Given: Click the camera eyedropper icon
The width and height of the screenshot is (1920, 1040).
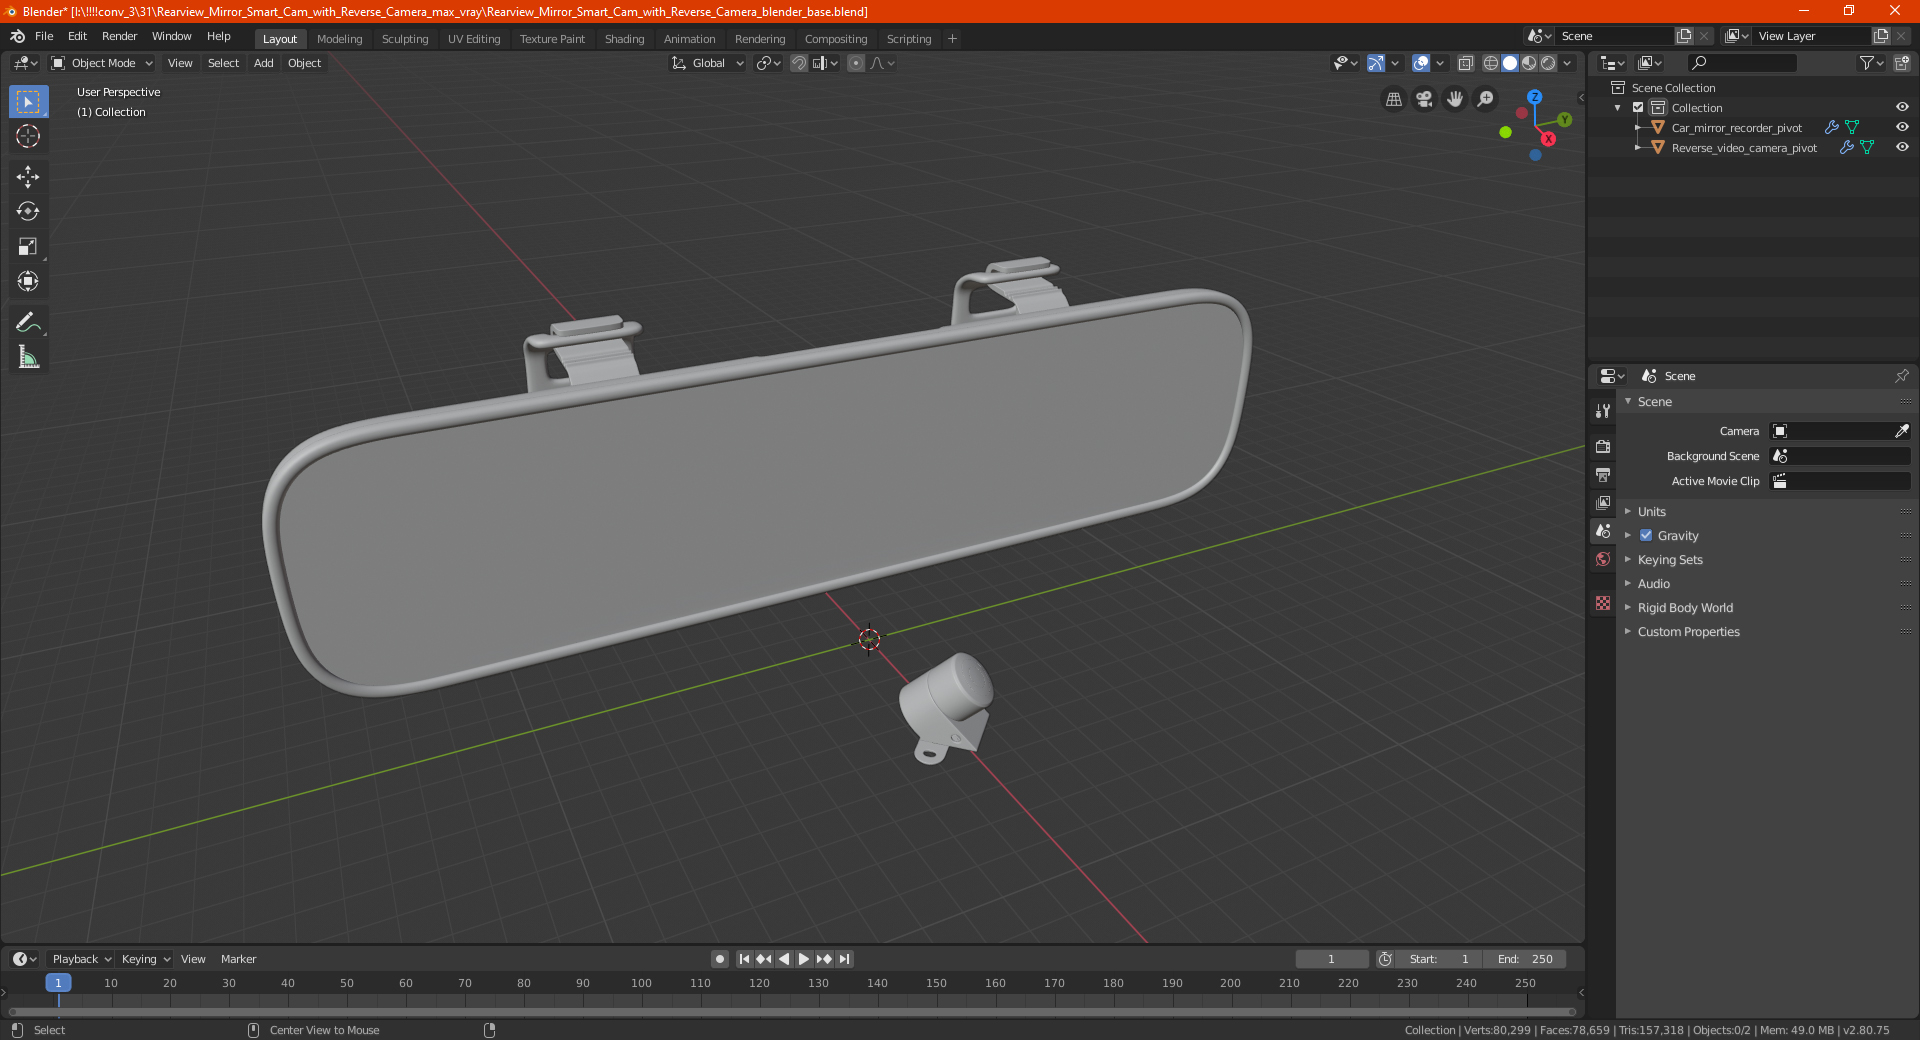Looking at the screenshot, I should coord(1901,431).
